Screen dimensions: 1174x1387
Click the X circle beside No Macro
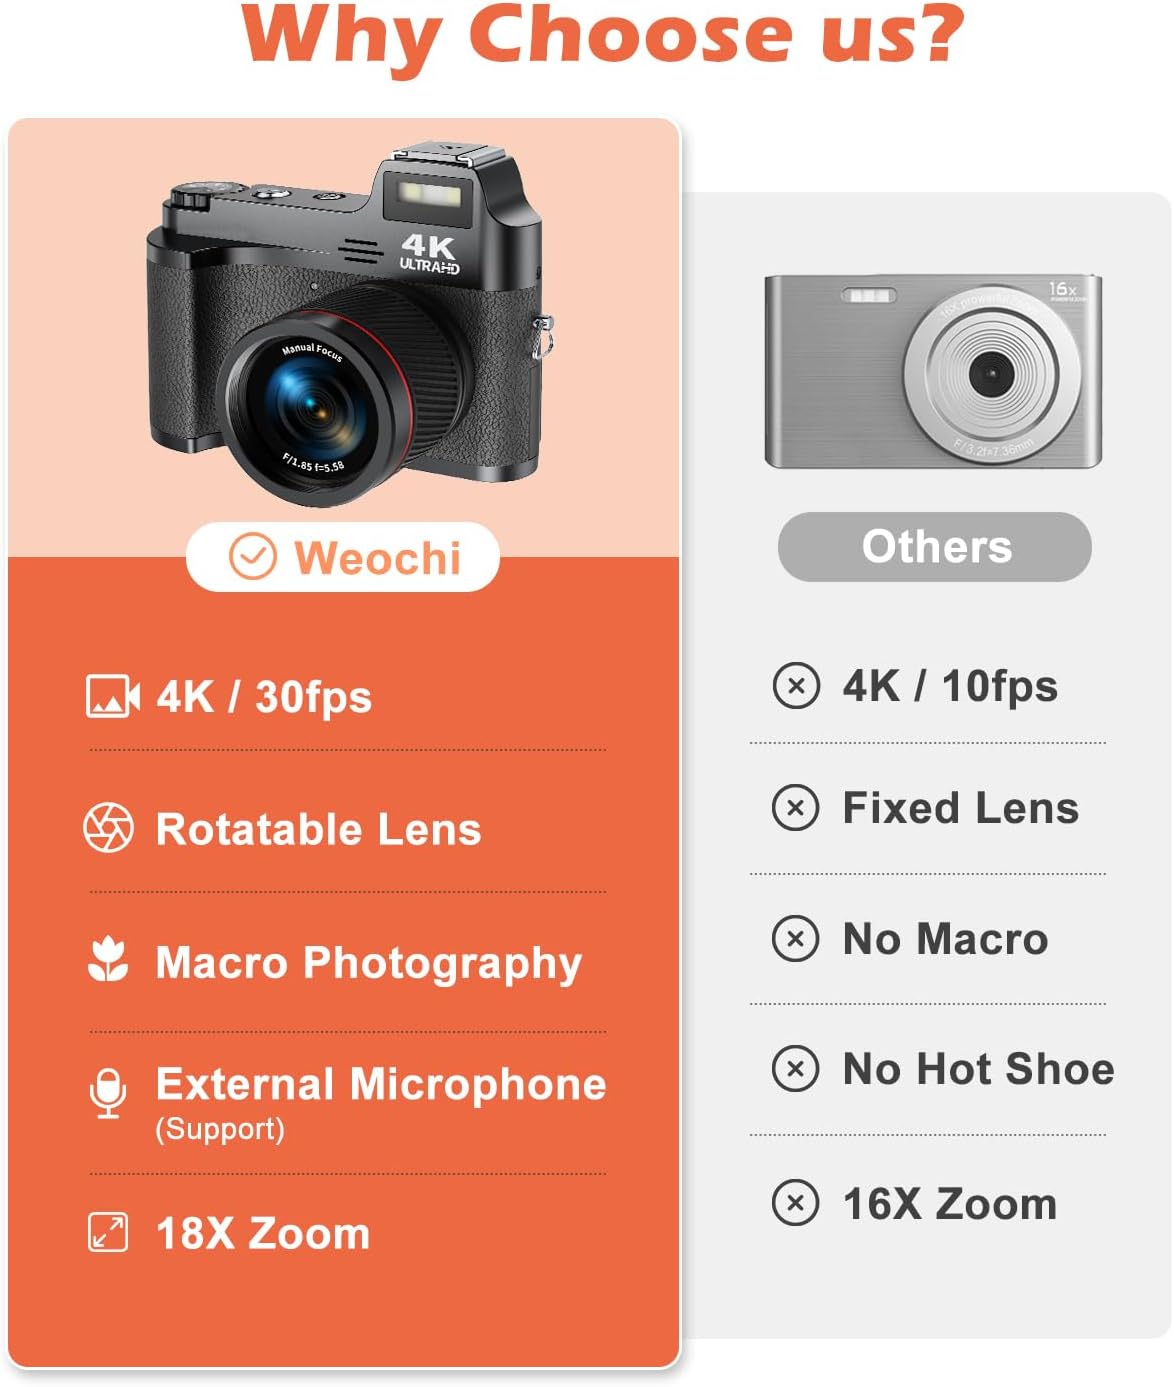[x=796, y=938]
